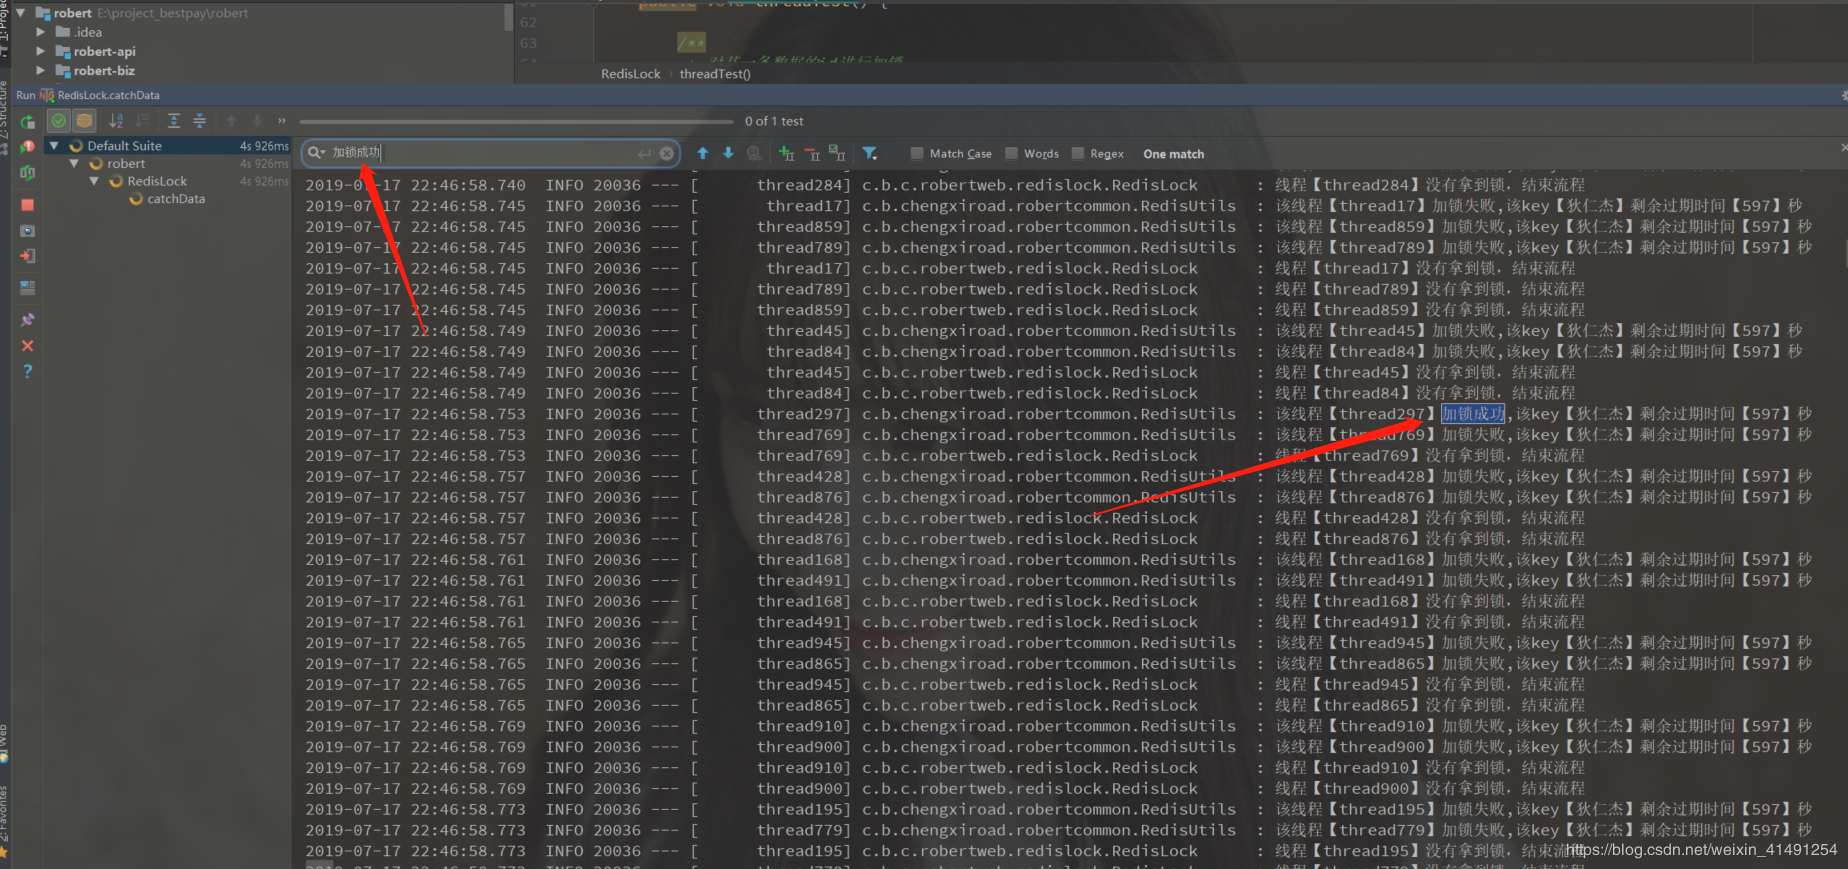
Task: Restore layout using the panel layout icon
Action: (28, 288)
